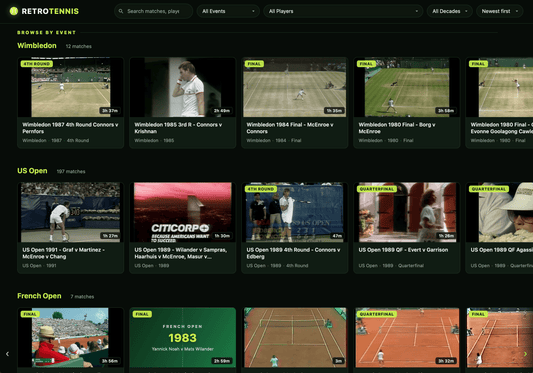Image resolution: width=533 pixels, height=373 pixels.
Task: Open the French Open 1983 Noah v Wilander card
Action: click(183, 338)
